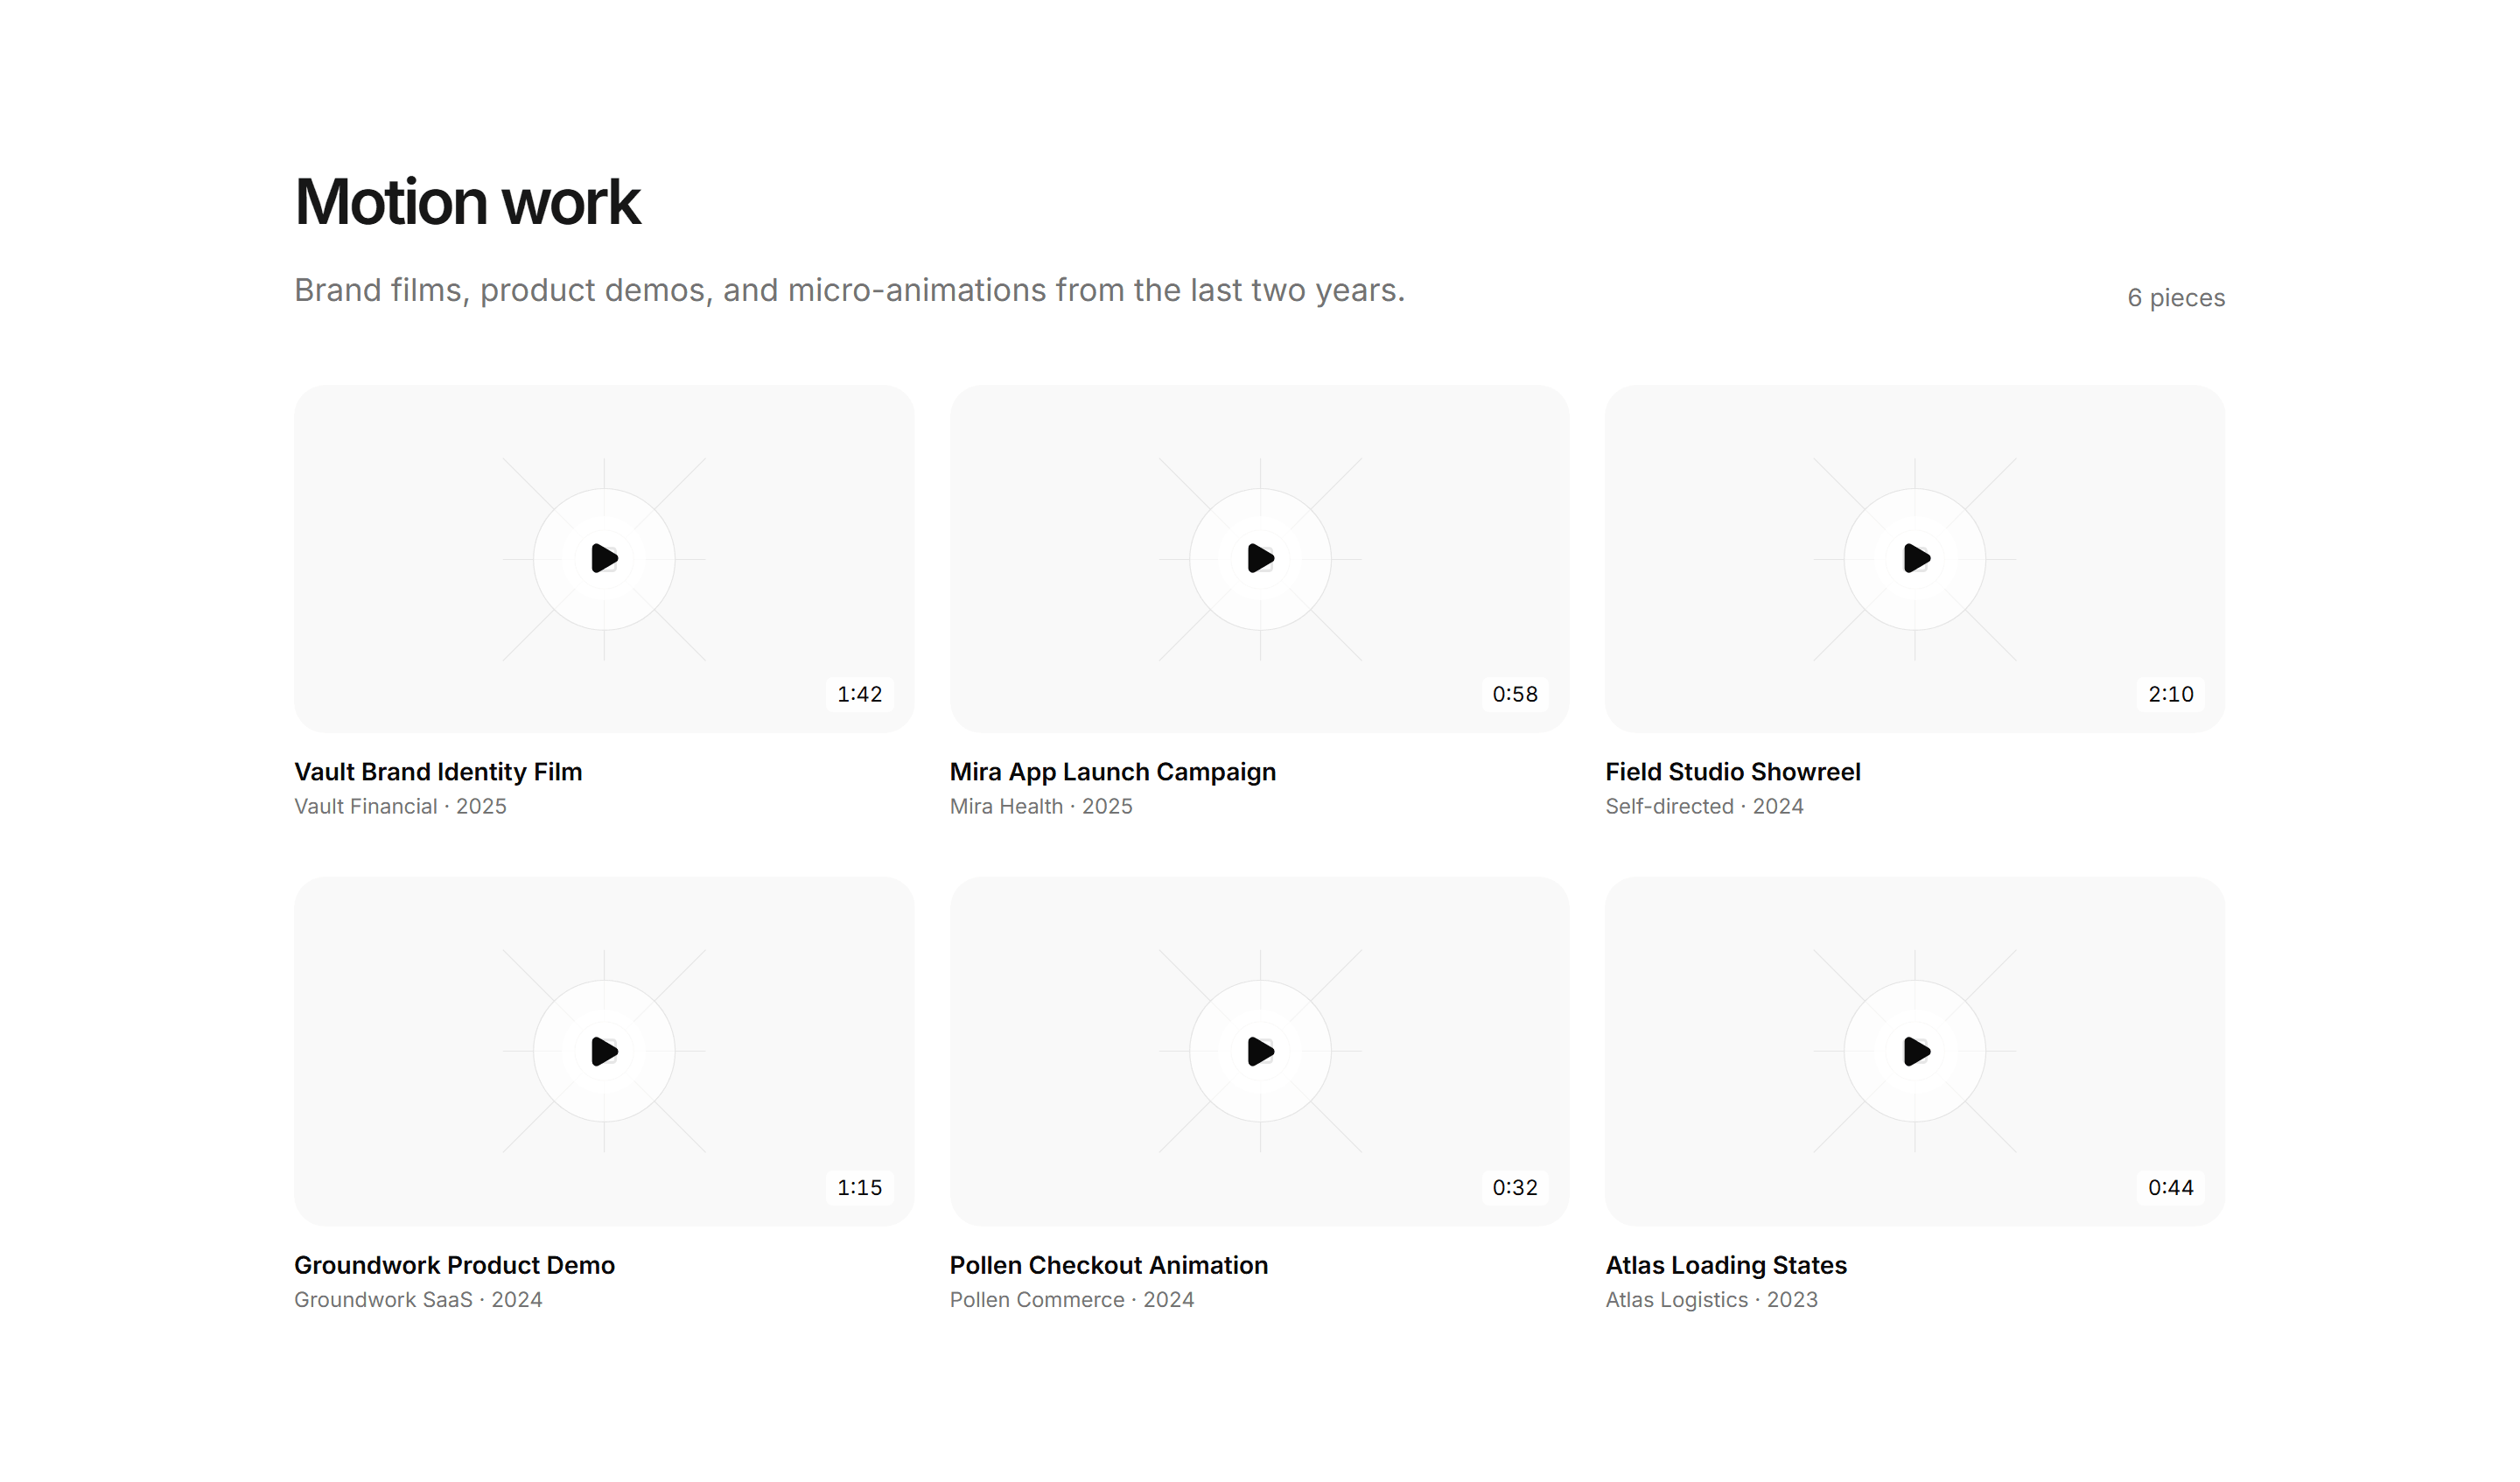Click the 0:44 duration badge
Image resolution: width=2520 pixels, height=1482 pixels.
2170,1187
